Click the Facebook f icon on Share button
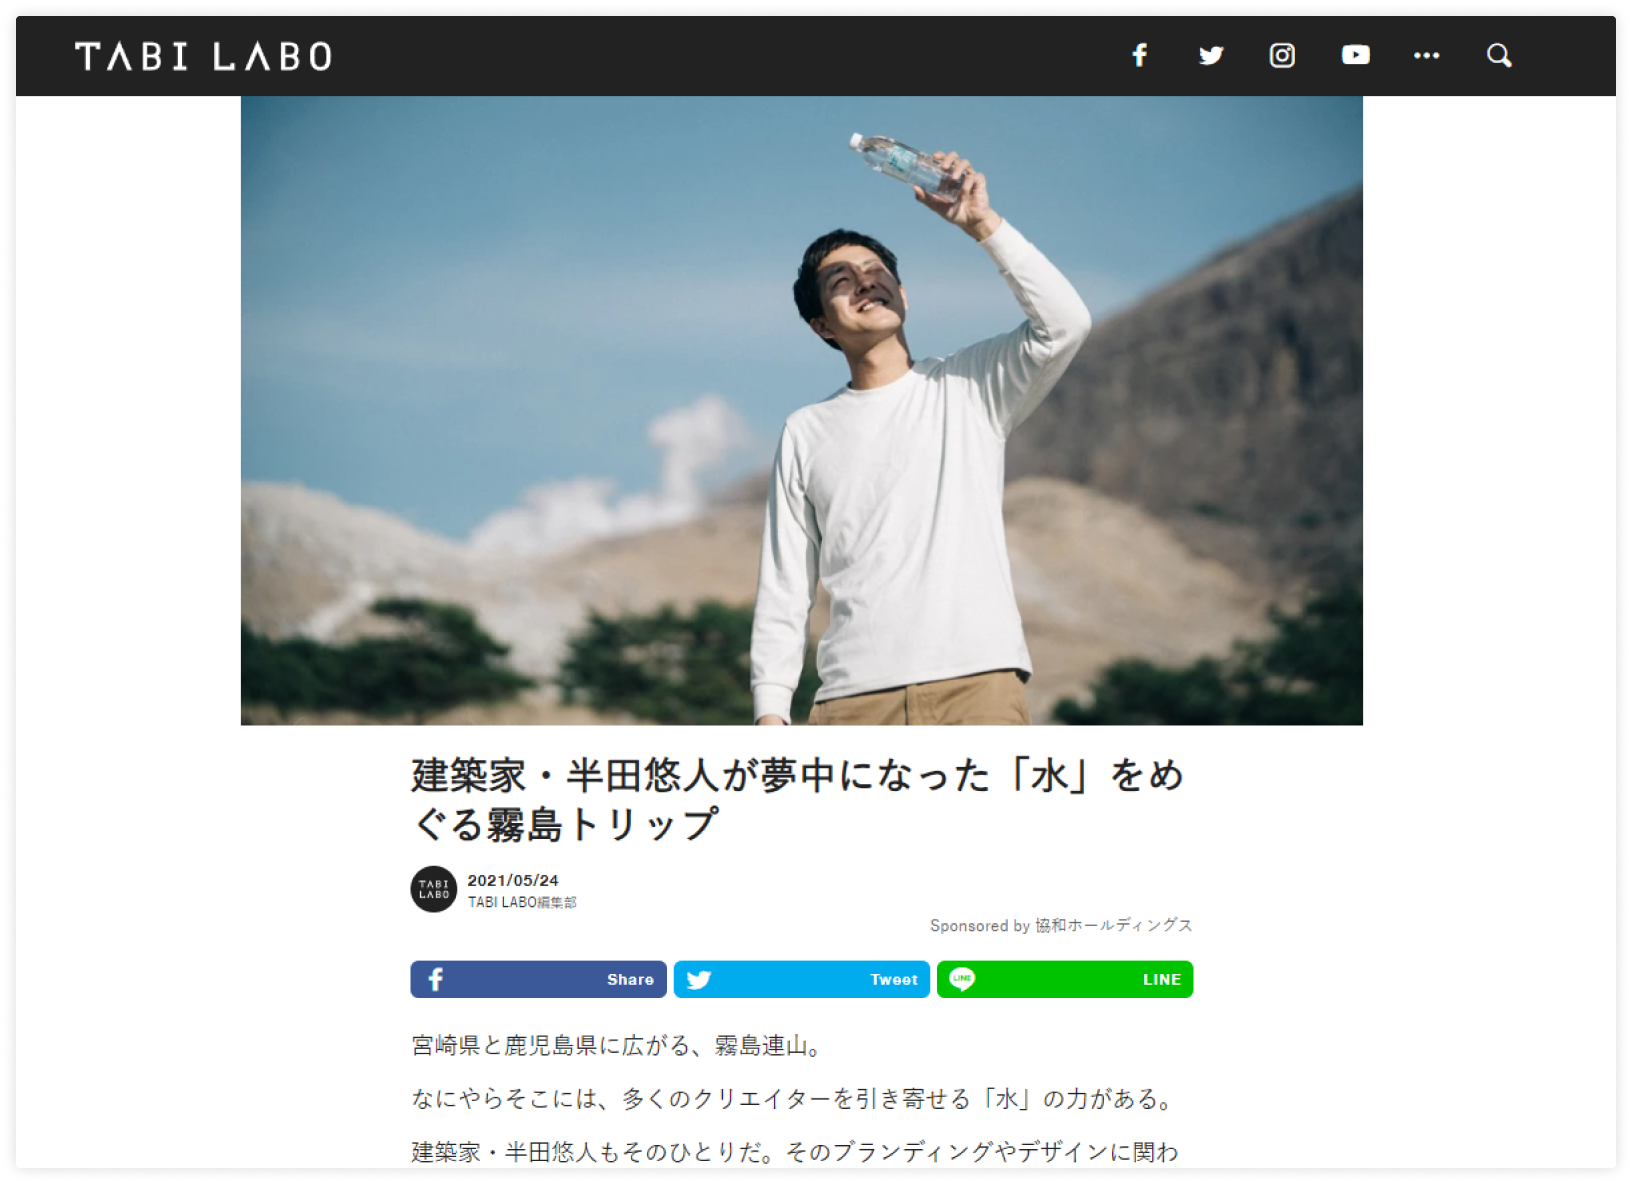 (x=435, y=979)
